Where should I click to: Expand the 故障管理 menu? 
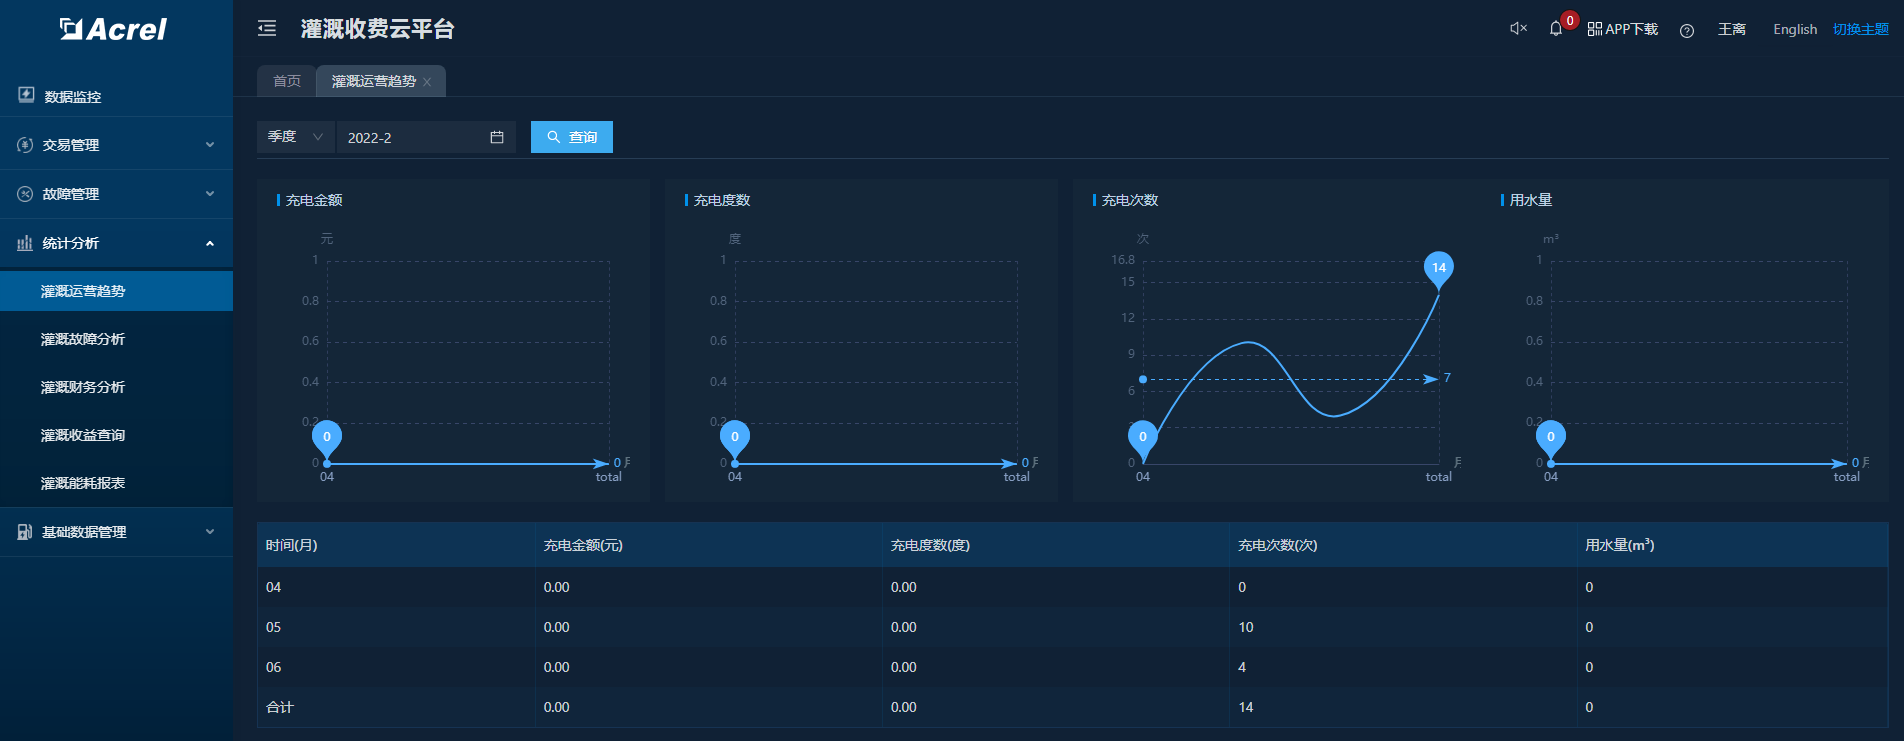click(116, 194)
